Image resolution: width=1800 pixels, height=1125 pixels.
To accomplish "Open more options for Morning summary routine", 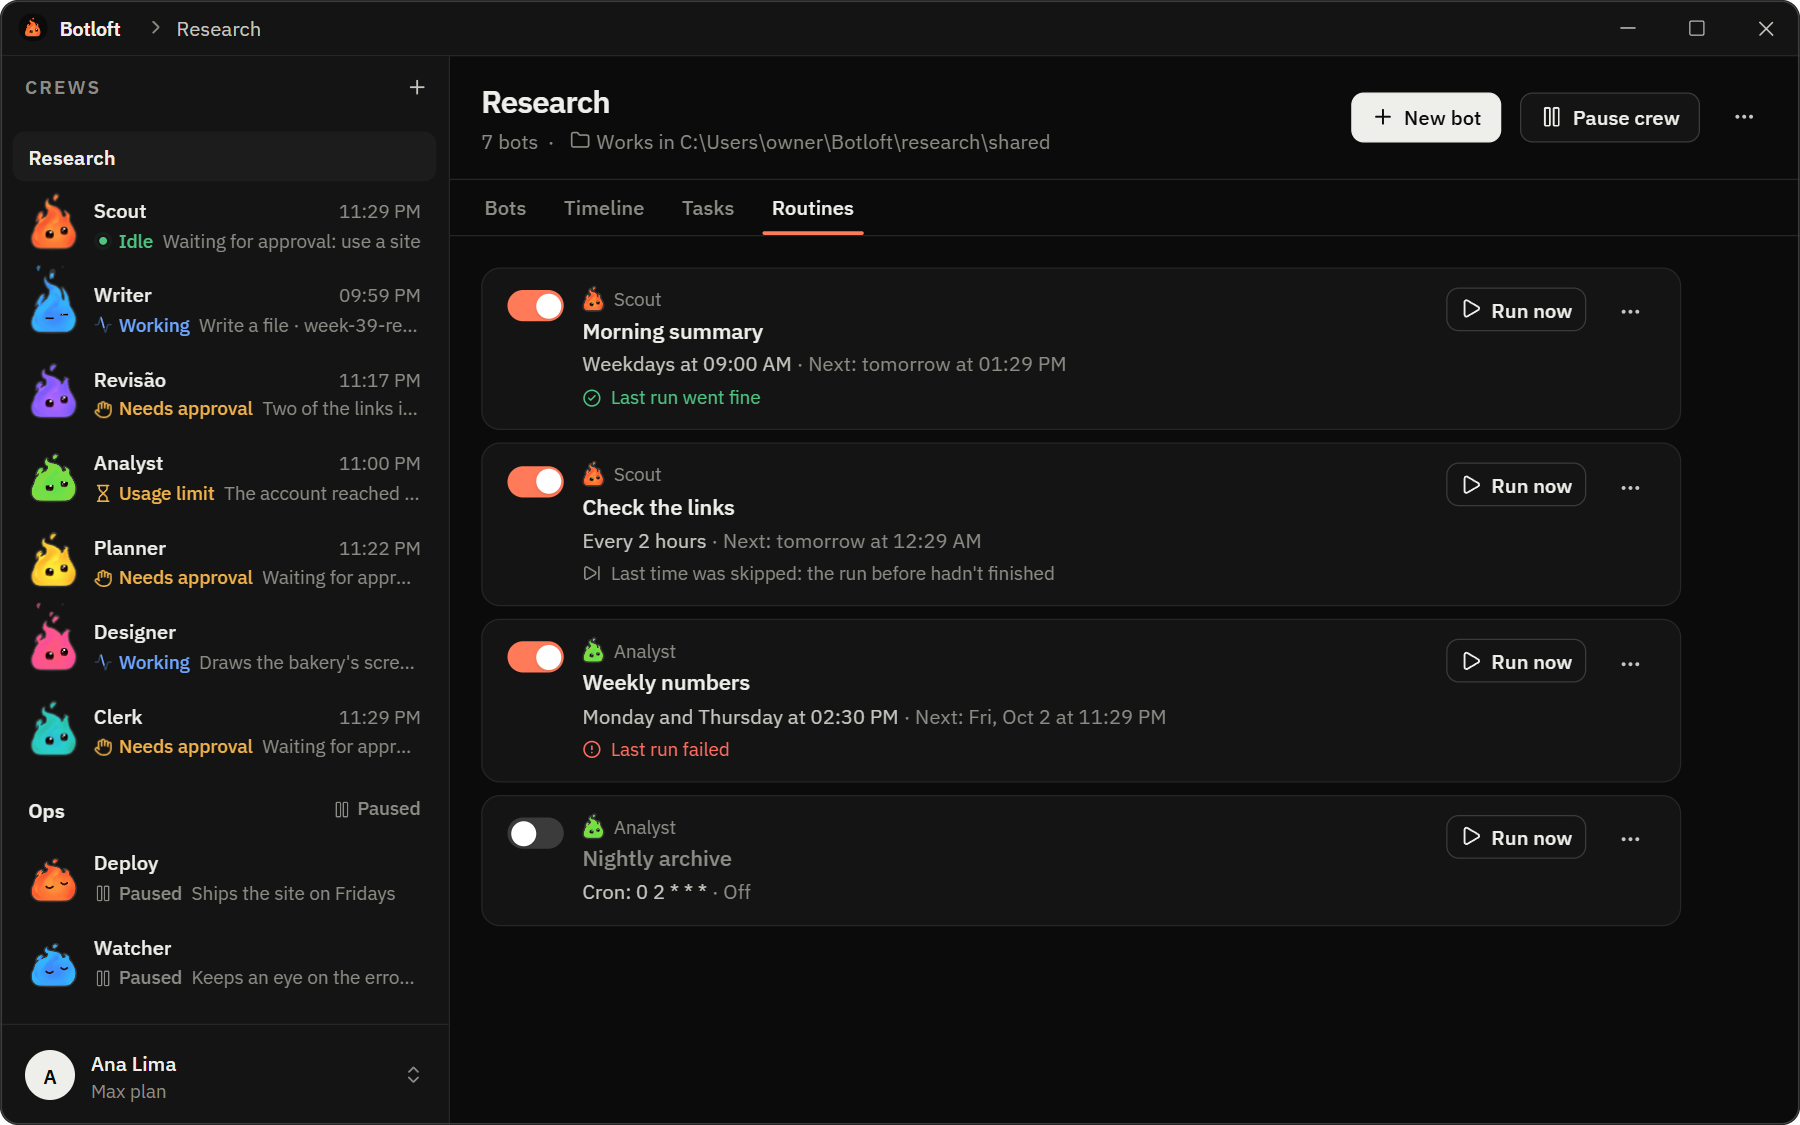I will (x=1630, y=311).
